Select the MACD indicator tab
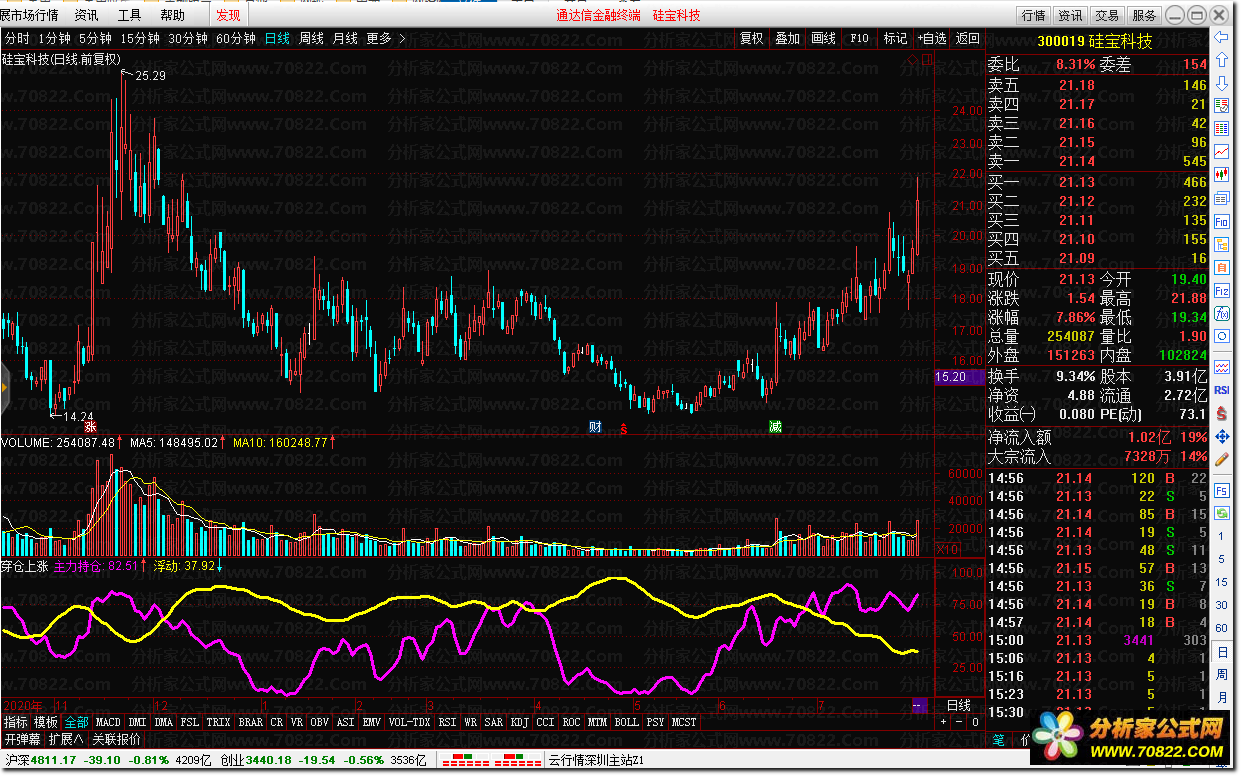 pos(108,721)
